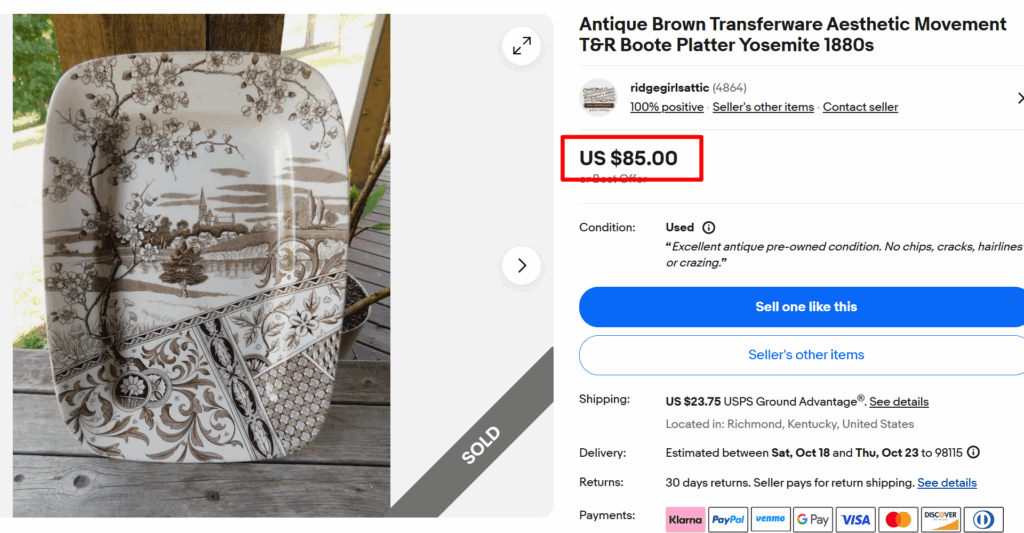The image size is (1024, 533).
Task: Show the next product photo
Action: coord(521,266)
